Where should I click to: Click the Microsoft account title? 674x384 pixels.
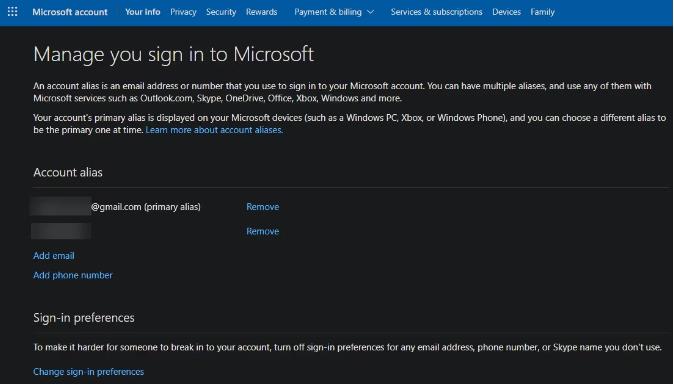coord(70,12)
